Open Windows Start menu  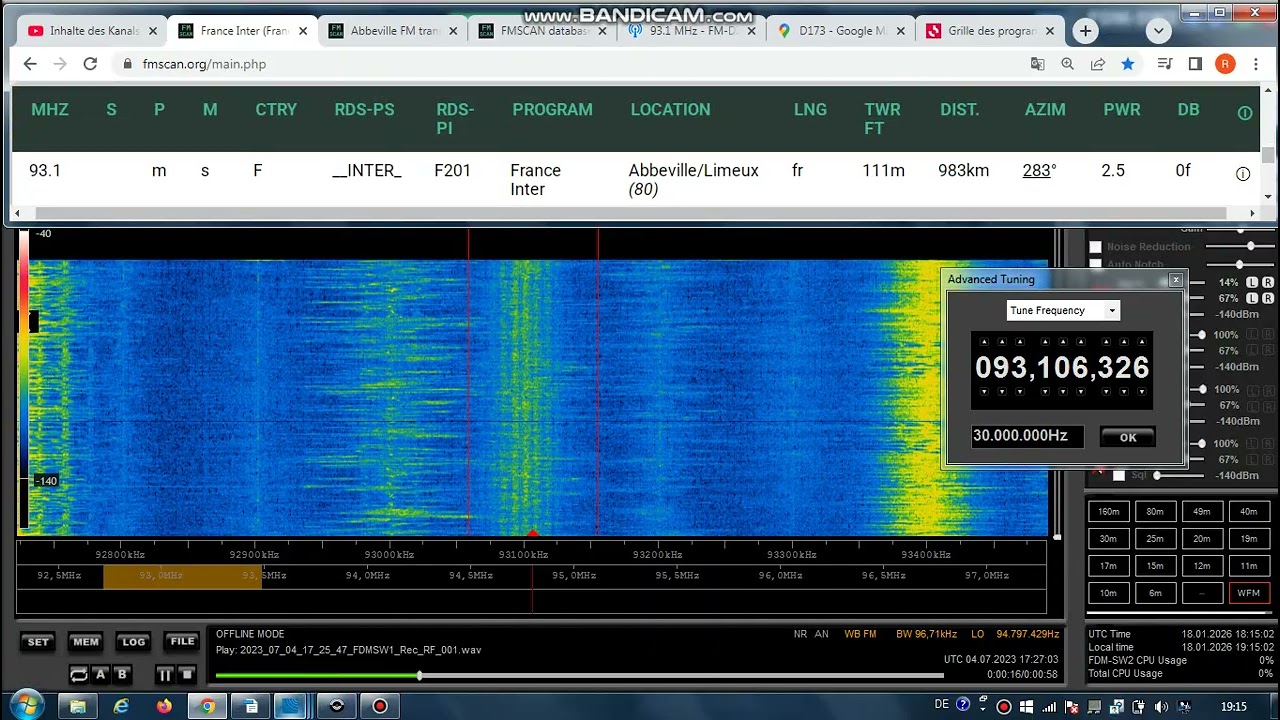pos(27,705)
